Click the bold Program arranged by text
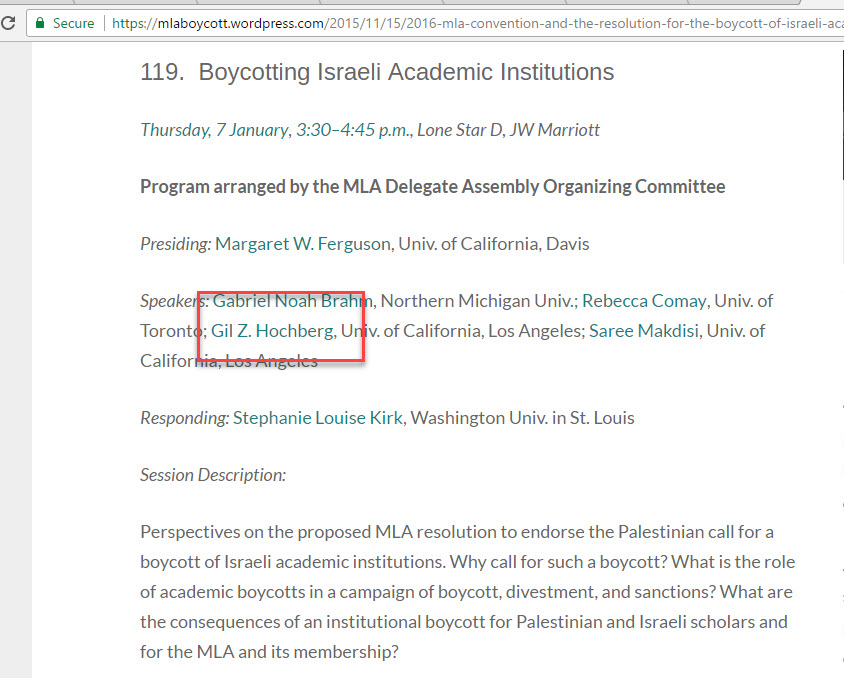844x678 pixels. click(x=432, y=187)
